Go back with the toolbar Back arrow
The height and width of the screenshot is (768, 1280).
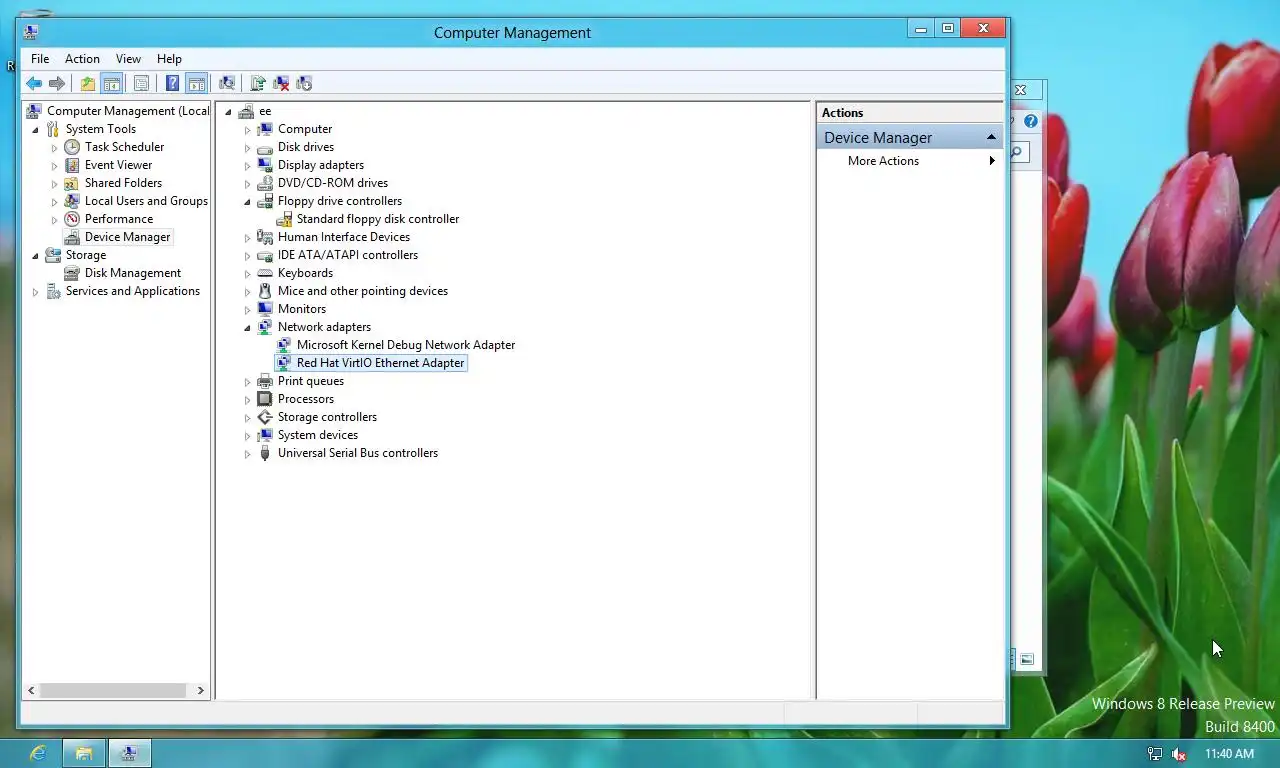pos(34,84)
